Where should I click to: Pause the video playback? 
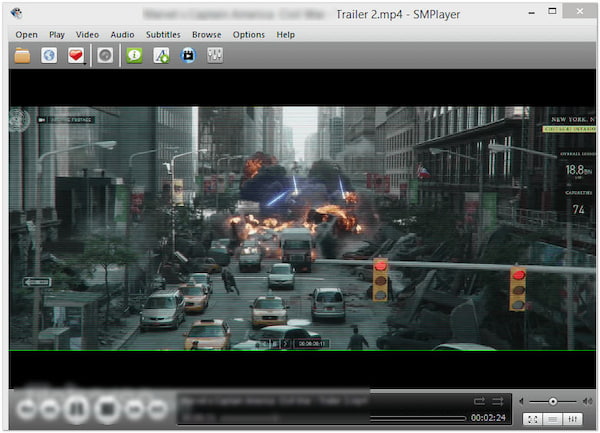tap(77, 409)
